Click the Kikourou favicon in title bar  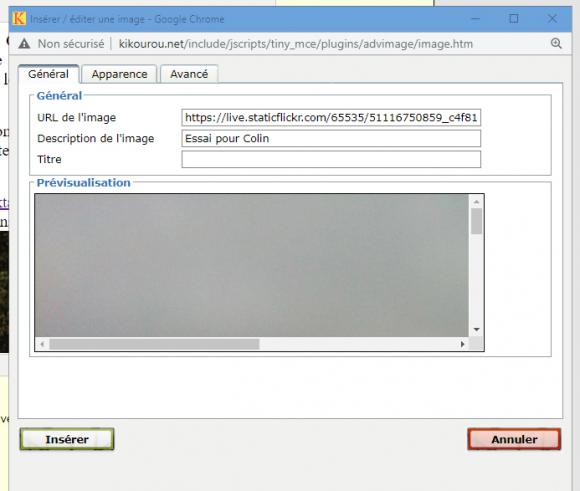19,19
